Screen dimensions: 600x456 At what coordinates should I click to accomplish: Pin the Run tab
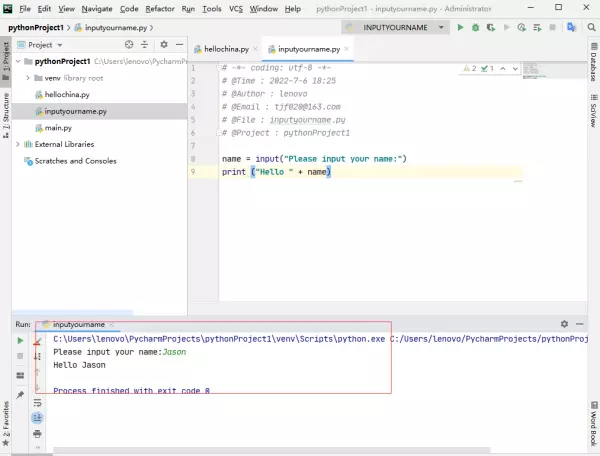point(20,394)
